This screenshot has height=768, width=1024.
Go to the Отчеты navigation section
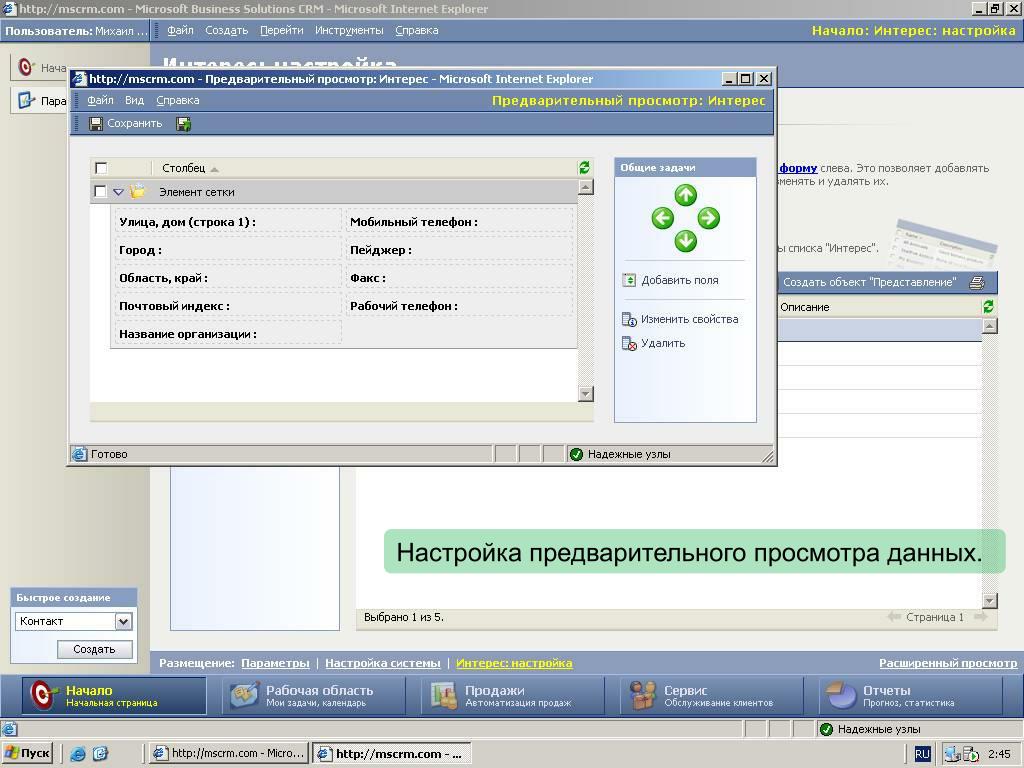[x=911, y=696]
